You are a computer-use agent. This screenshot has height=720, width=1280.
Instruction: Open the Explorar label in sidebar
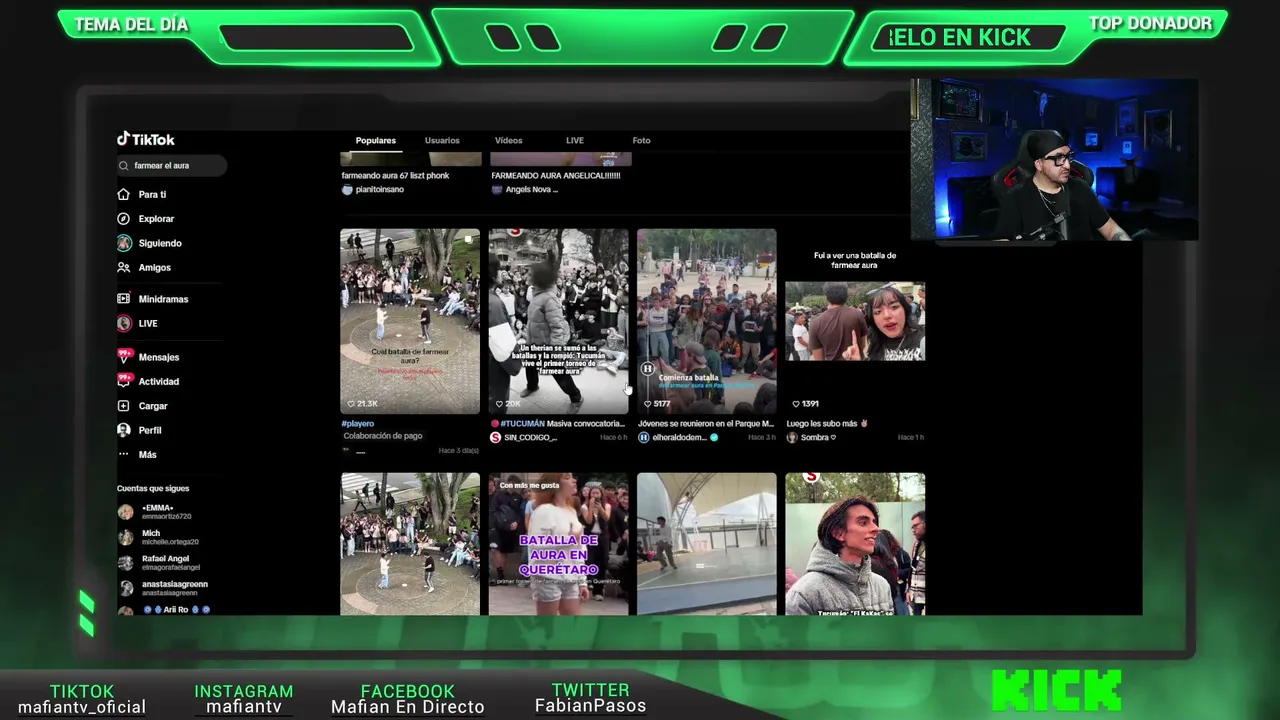[157, 219]
